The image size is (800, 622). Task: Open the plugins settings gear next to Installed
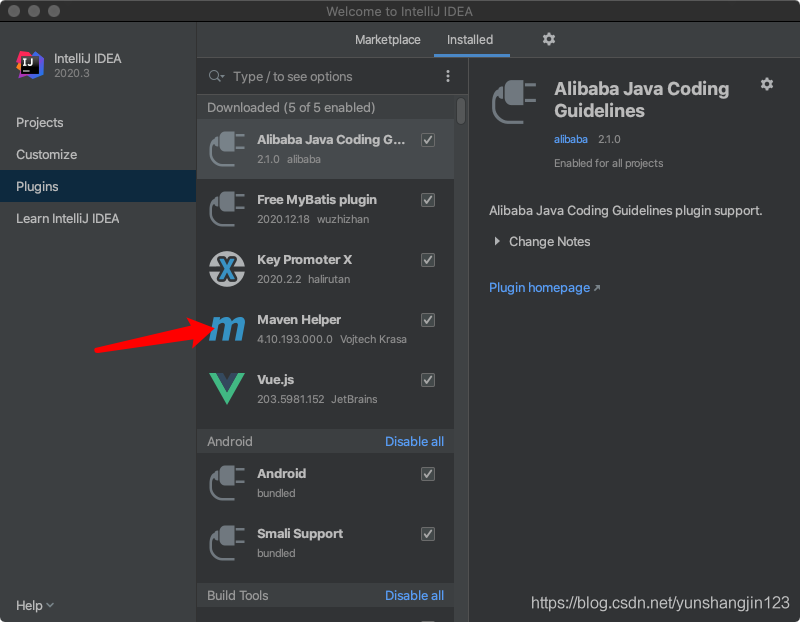pyautogui.click(x=548, y=39)
